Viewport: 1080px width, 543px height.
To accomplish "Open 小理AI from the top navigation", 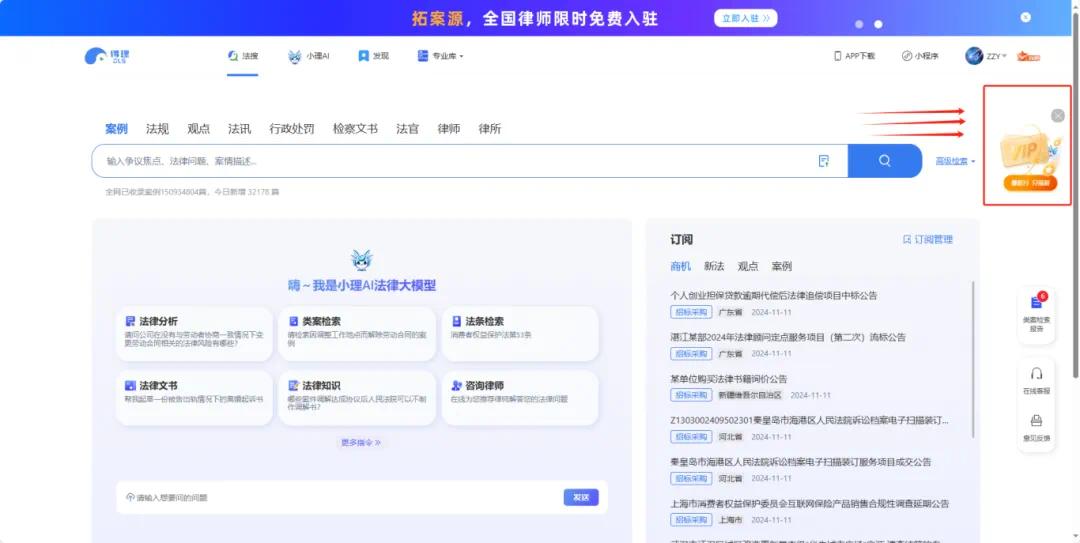I will 309,56.
